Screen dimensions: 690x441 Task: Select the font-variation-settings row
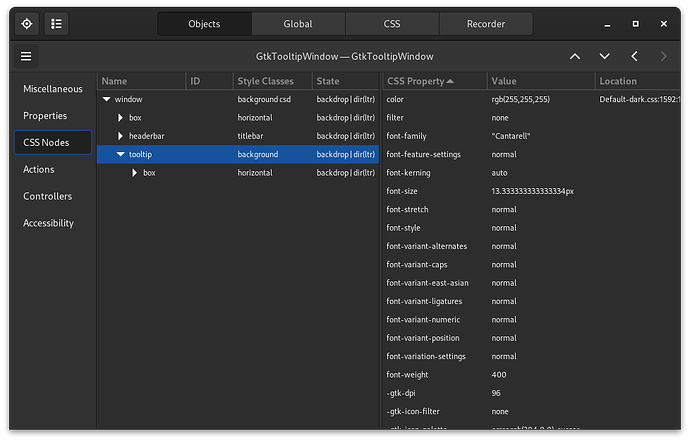coord(532,356)
